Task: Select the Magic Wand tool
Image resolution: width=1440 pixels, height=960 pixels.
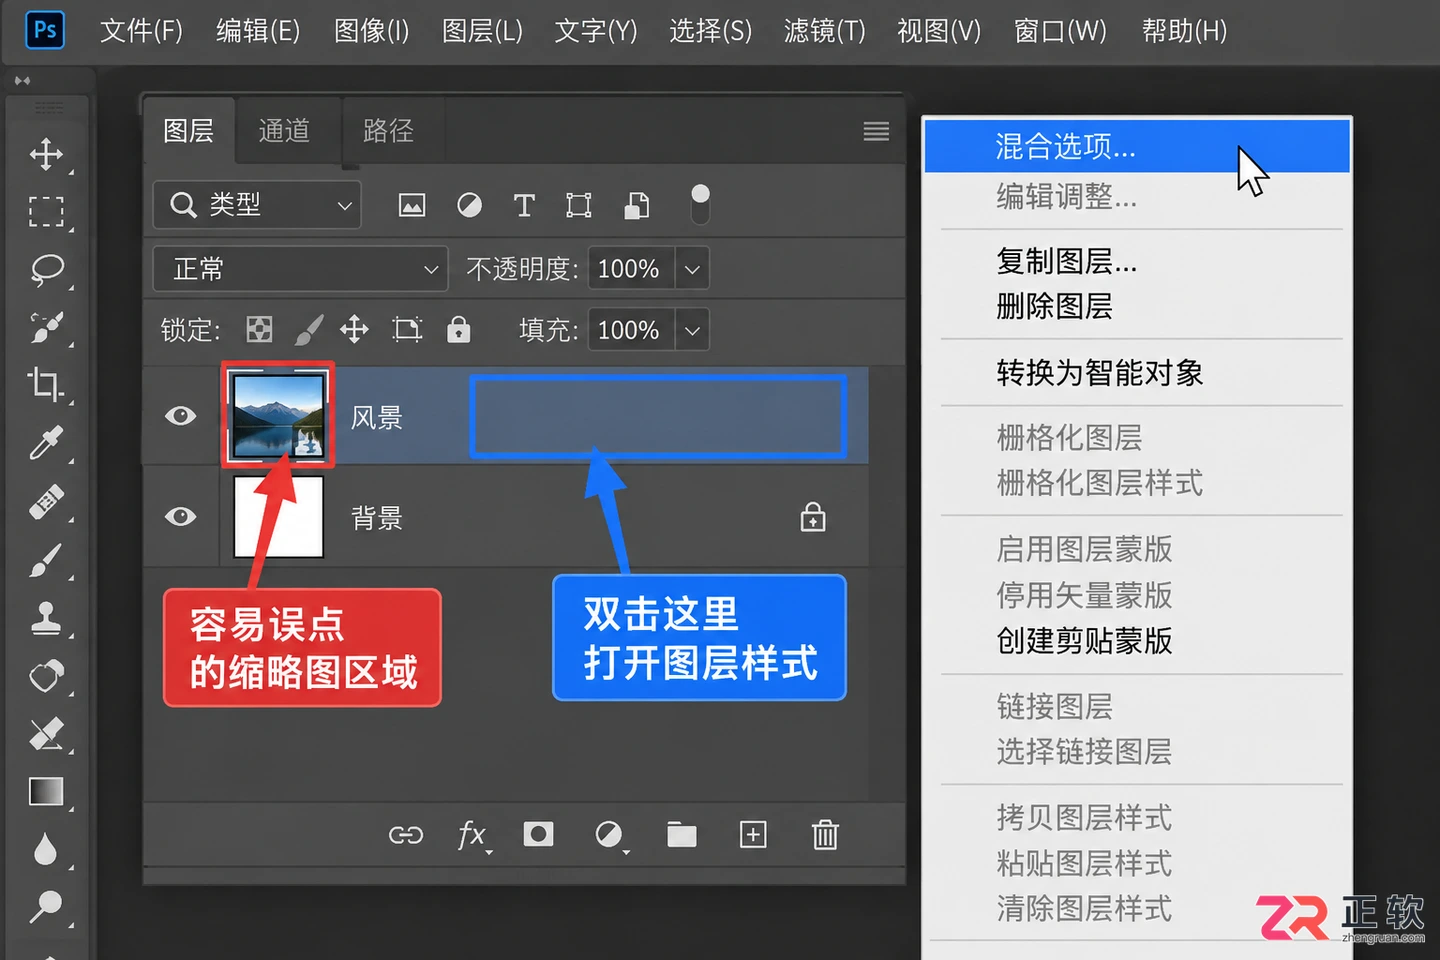Action: click(x=46, y=327)
